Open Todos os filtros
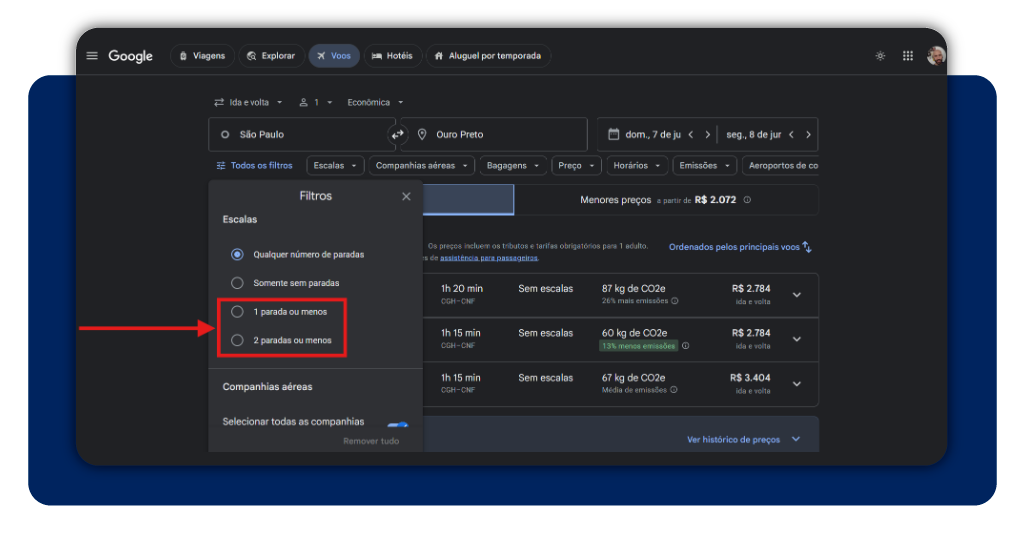Viewport: 1024px width, 536px height. tap(254, 166)
